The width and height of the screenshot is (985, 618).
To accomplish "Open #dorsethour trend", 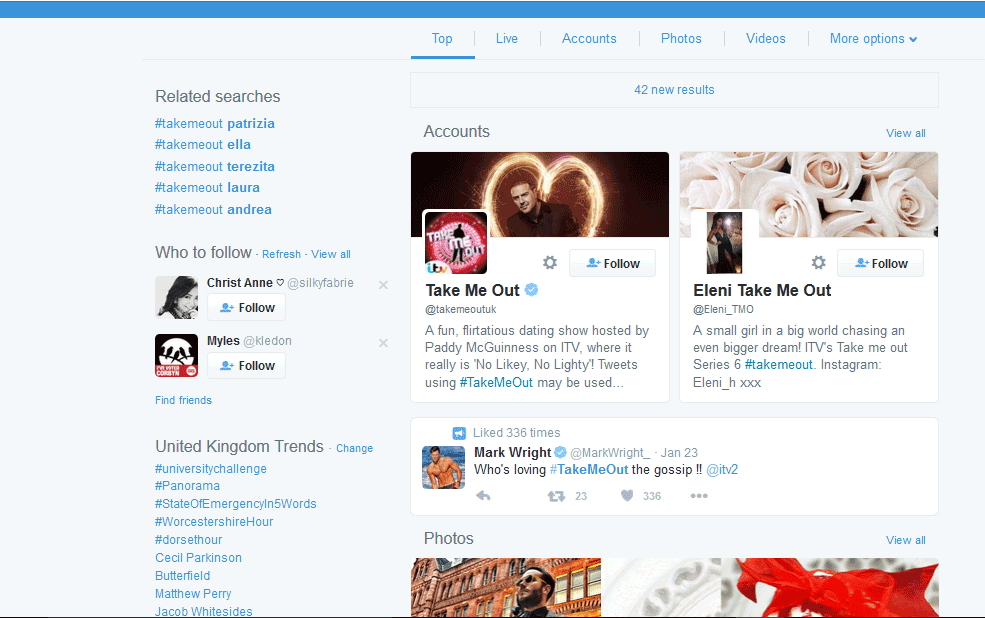I will pos(188,539).
